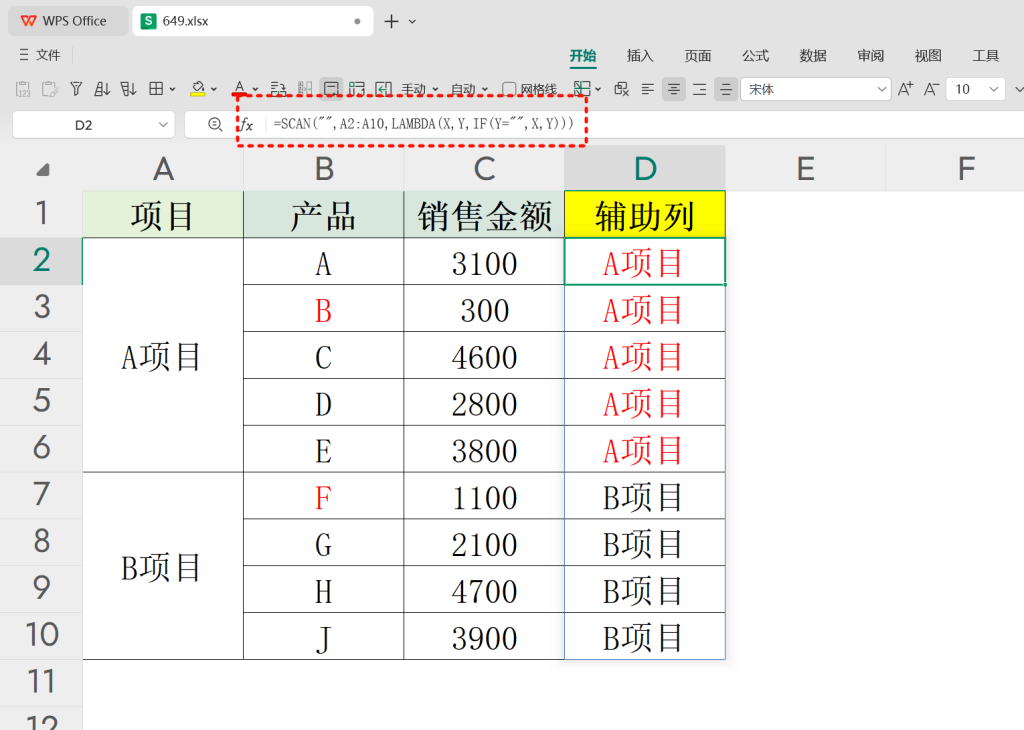Image resolution: width=1024 pixels, height=730 pixels.
Task: Apply cell borders with the grid icon
Action: (x=156, y=89)
